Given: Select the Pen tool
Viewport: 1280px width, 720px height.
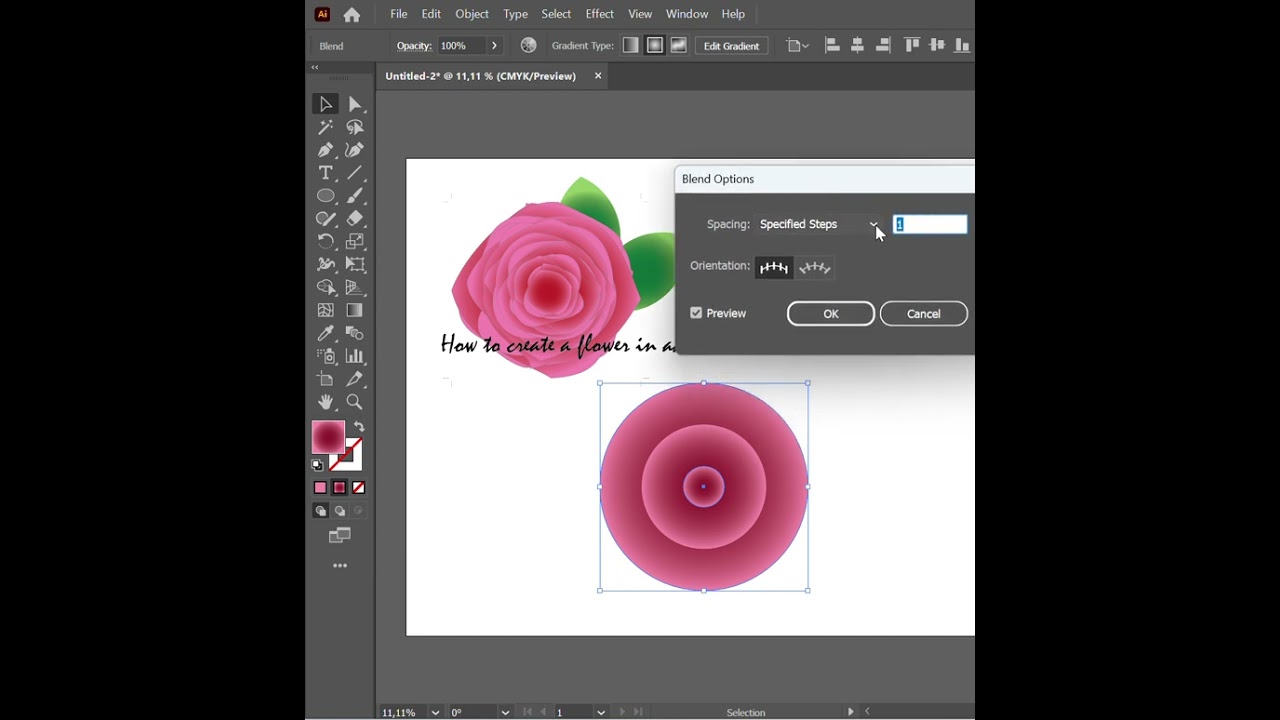Looking at the screenshot, I should coord(325,150).
